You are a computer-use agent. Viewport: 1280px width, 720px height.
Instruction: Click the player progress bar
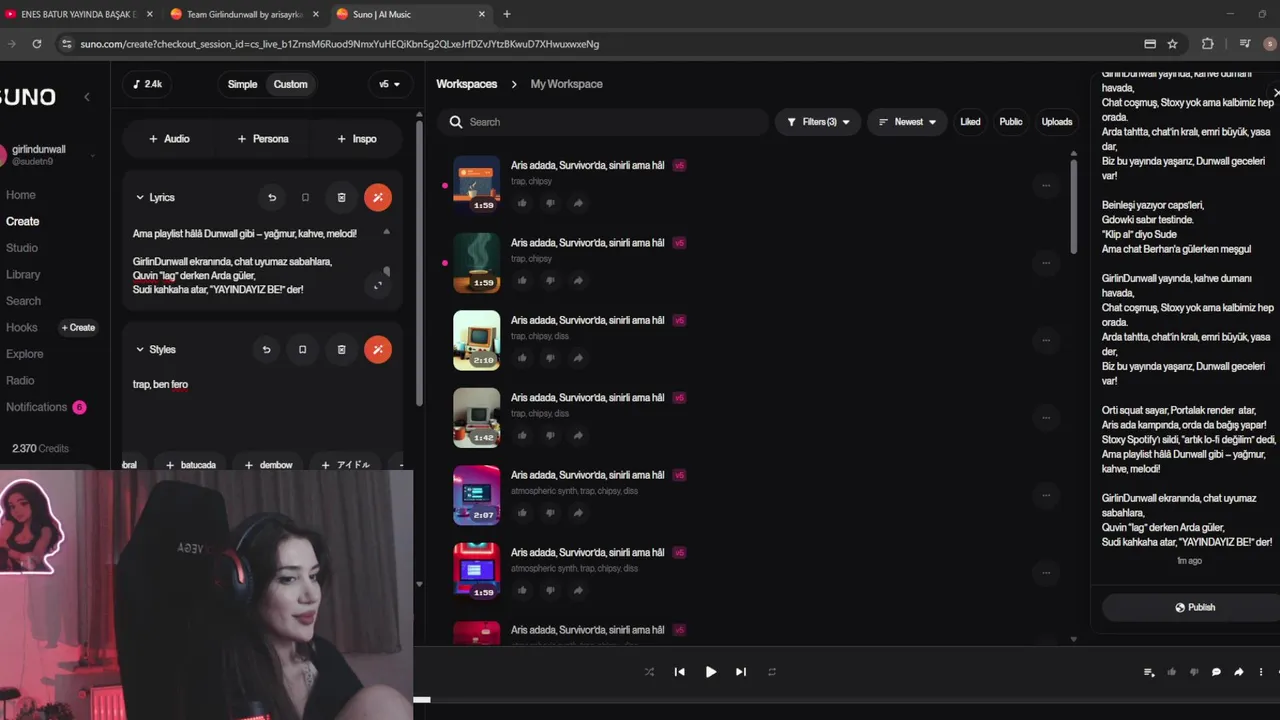[x=846, y=700]
